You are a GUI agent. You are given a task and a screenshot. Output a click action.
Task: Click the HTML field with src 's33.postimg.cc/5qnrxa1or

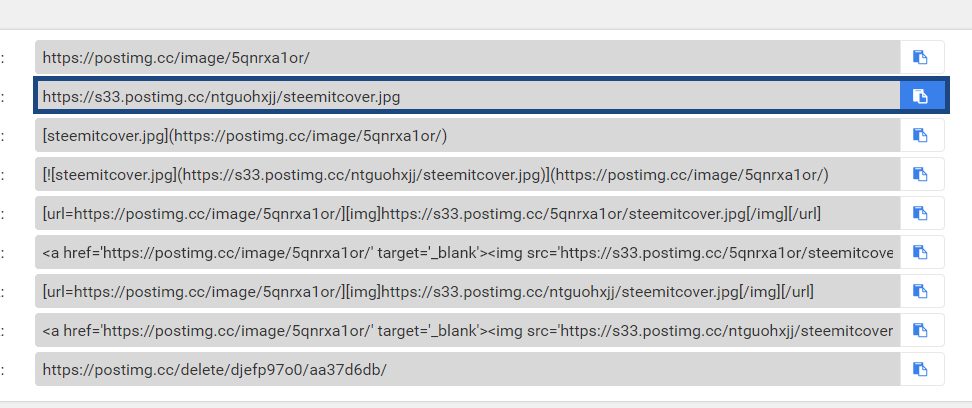tap(467, 252)
